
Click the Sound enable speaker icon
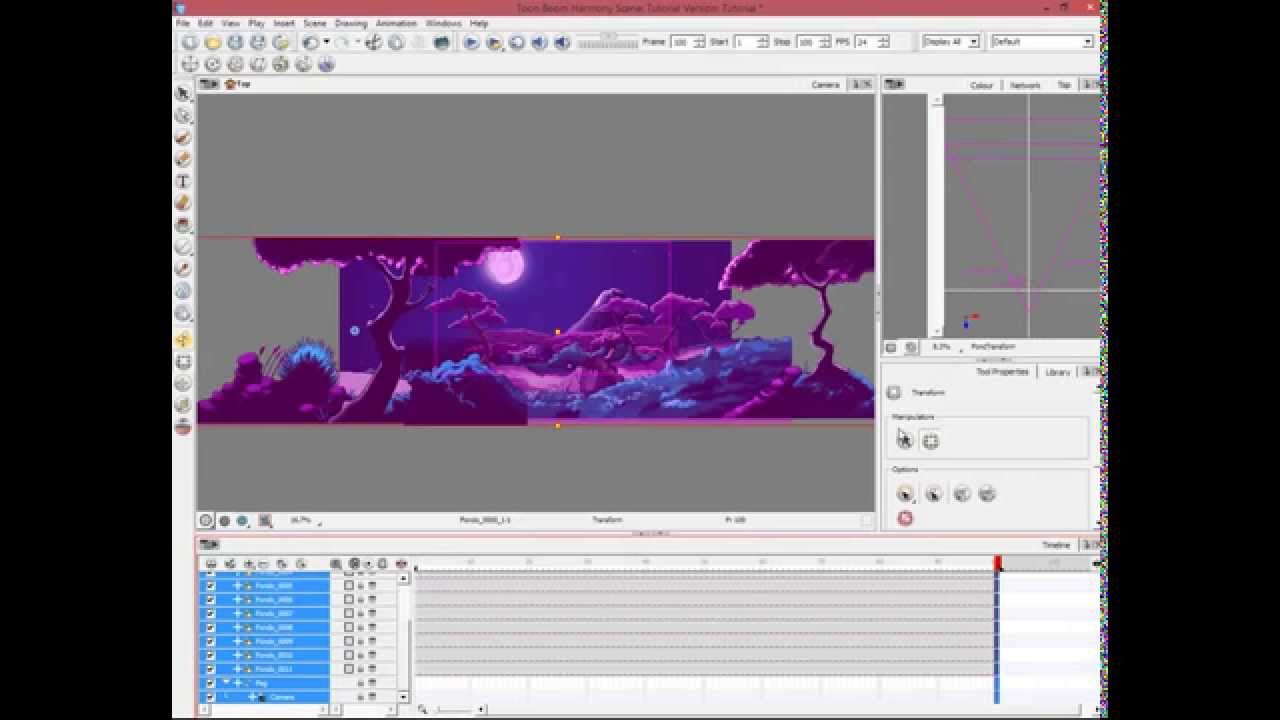(540, 42)
